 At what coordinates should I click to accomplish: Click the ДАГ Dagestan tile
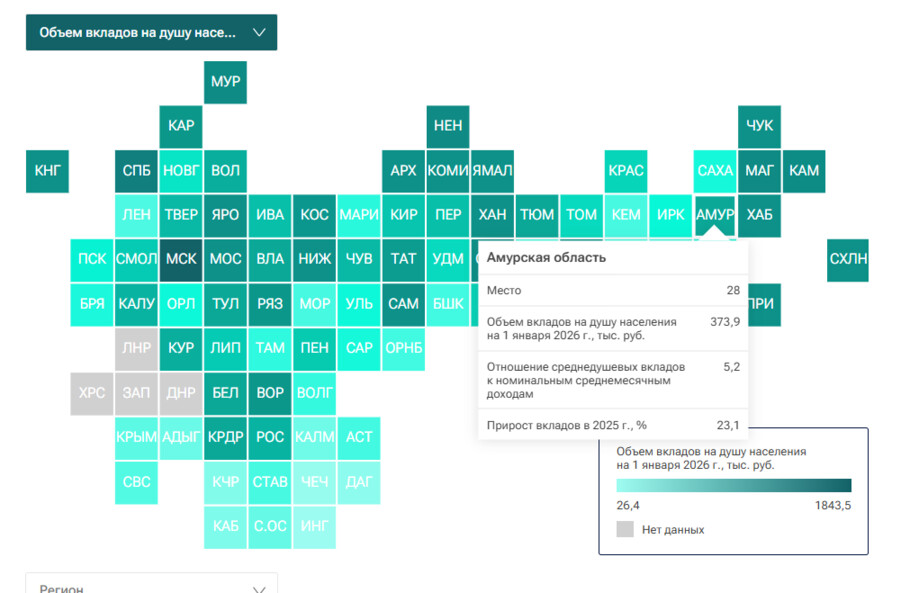(359, 482)
